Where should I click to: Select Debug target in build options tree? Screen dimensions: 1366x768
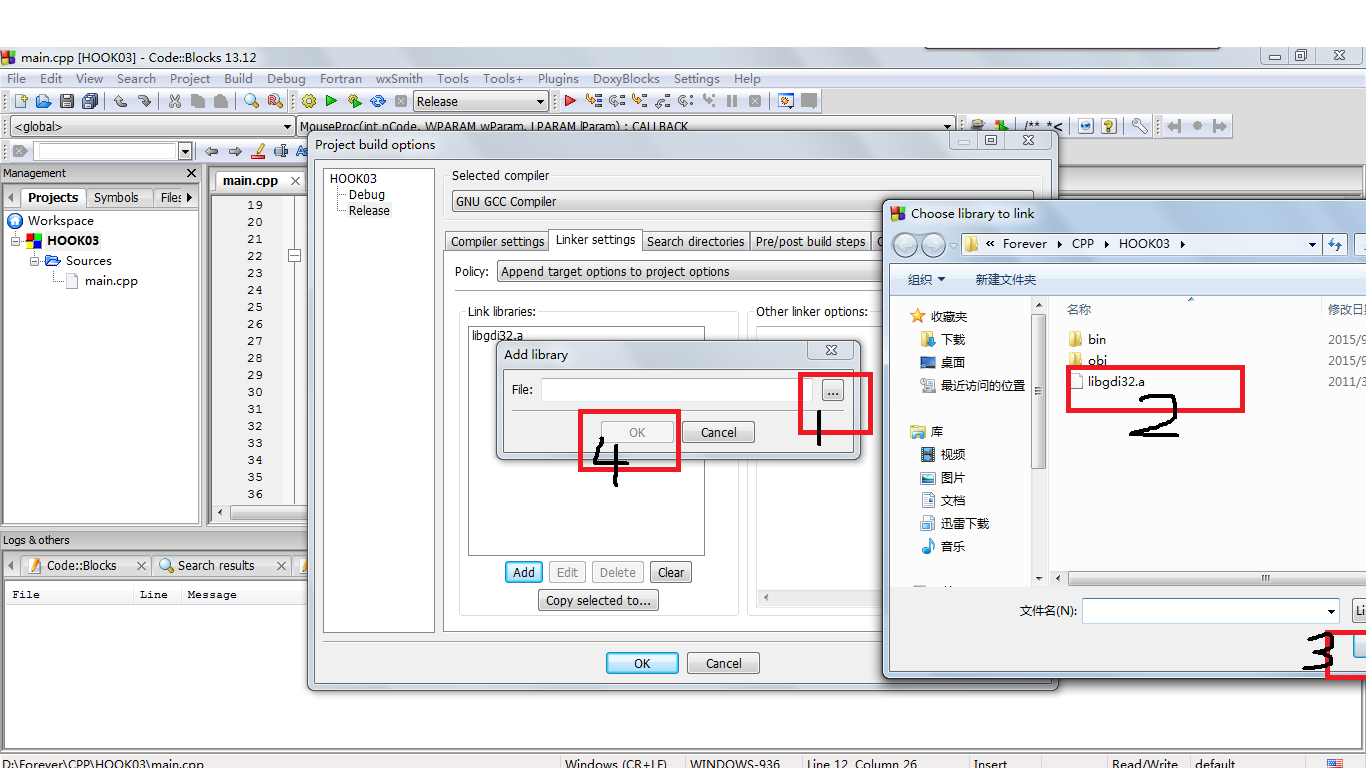coord(366,195)
